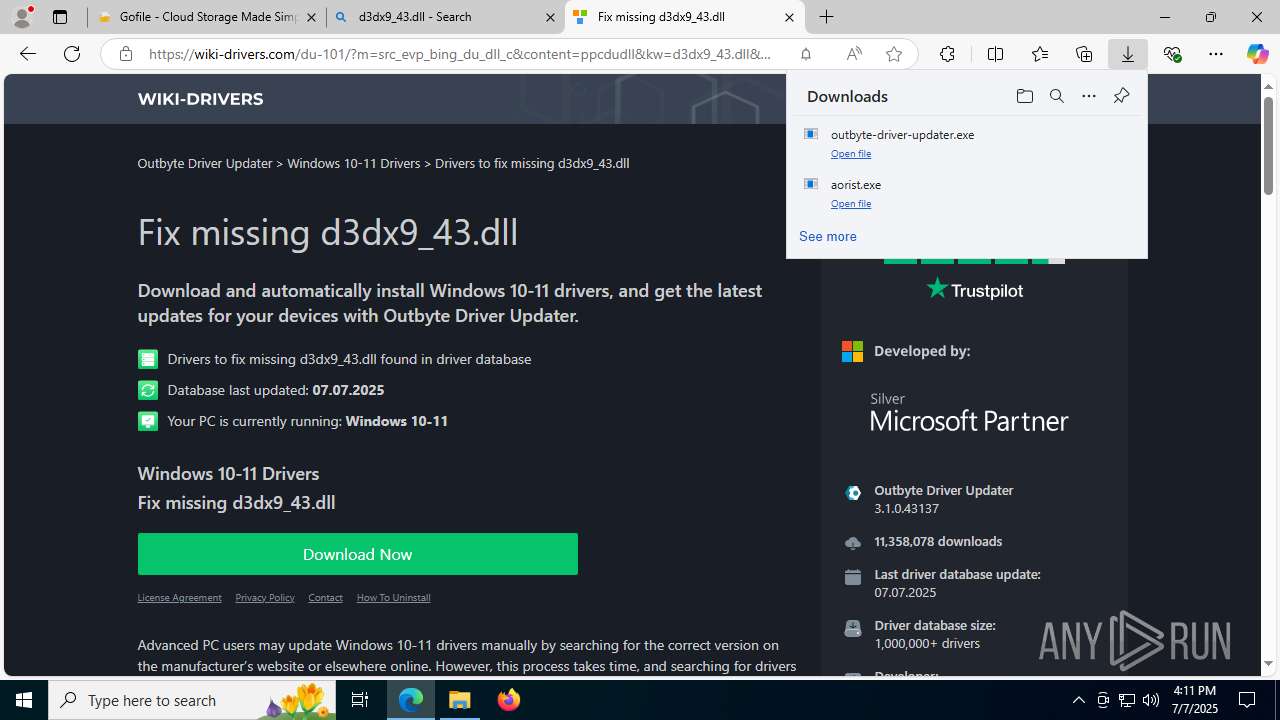The height and width of the screenshot is (720, 1280).
Task: Open the Edge profile icon
Action: tap(22, 17)
